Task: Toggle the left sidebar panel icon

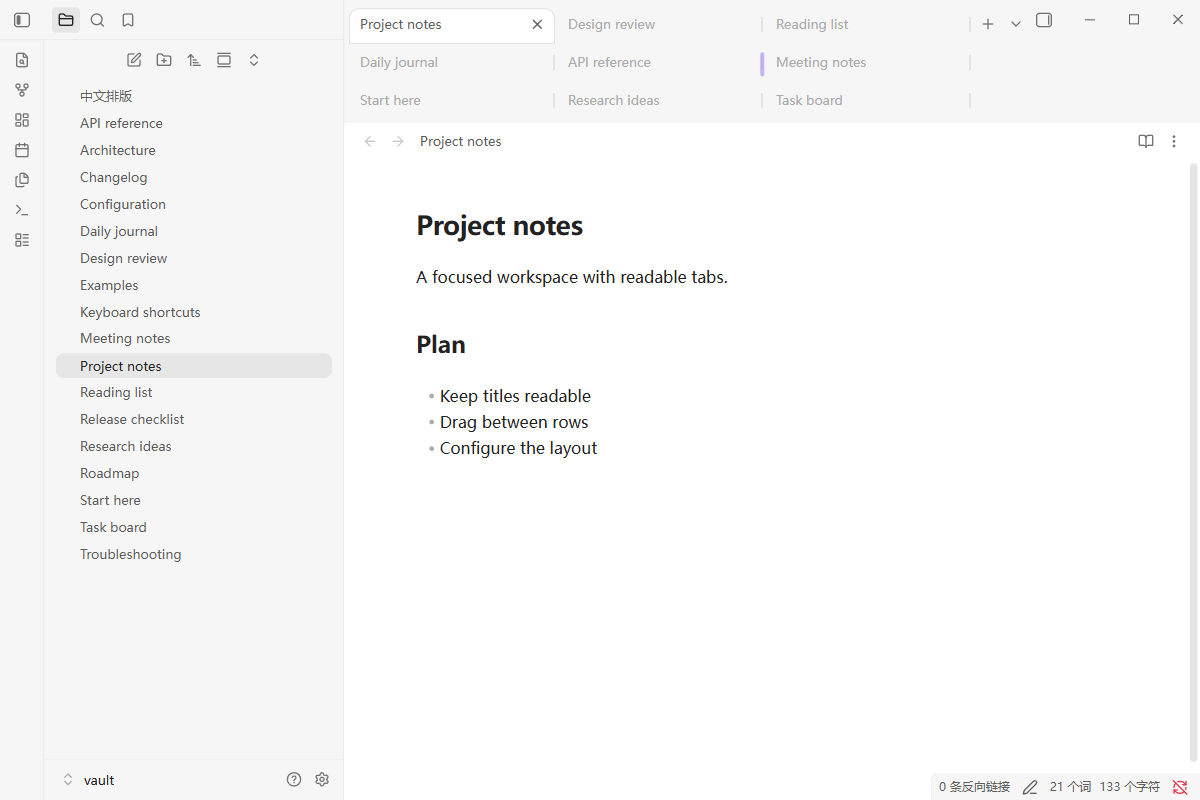Action: pos(22,20)
